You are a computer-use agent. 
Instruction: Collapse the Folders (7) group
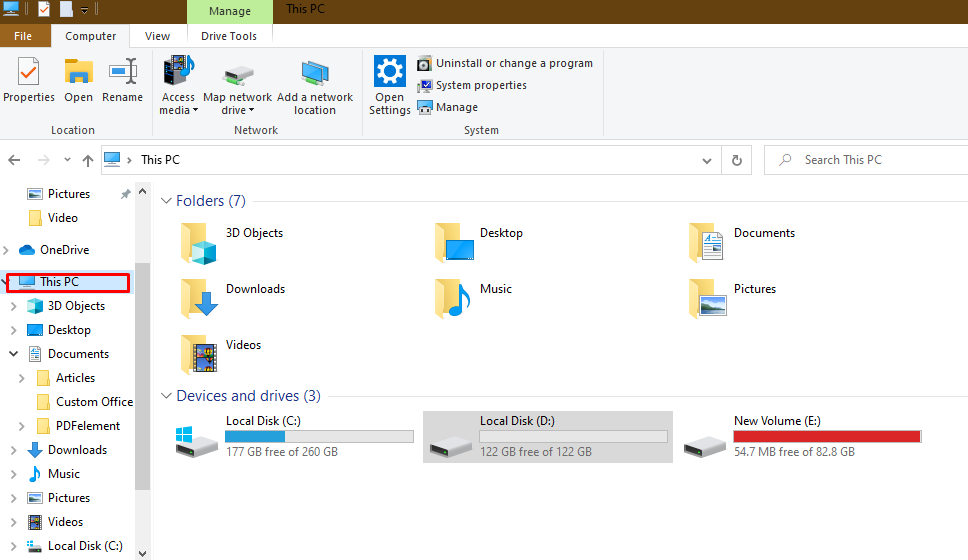[166, 201]
